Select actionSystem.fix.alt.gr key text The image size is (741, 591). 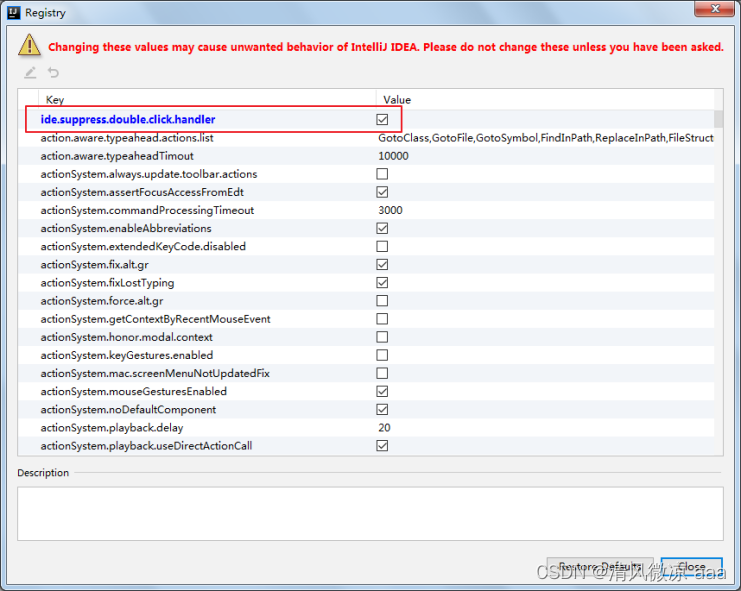95,265
